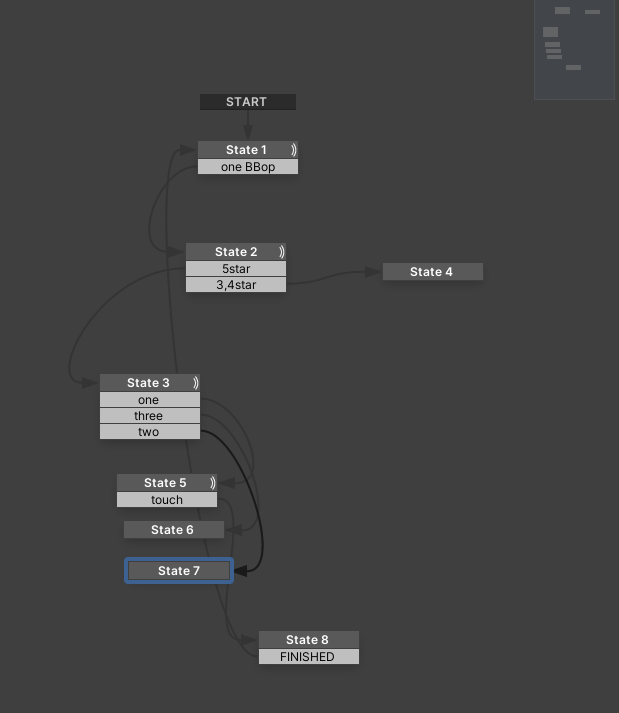Click the '3,4star' transition event
The image size is (619, 713).
point(236,285)
